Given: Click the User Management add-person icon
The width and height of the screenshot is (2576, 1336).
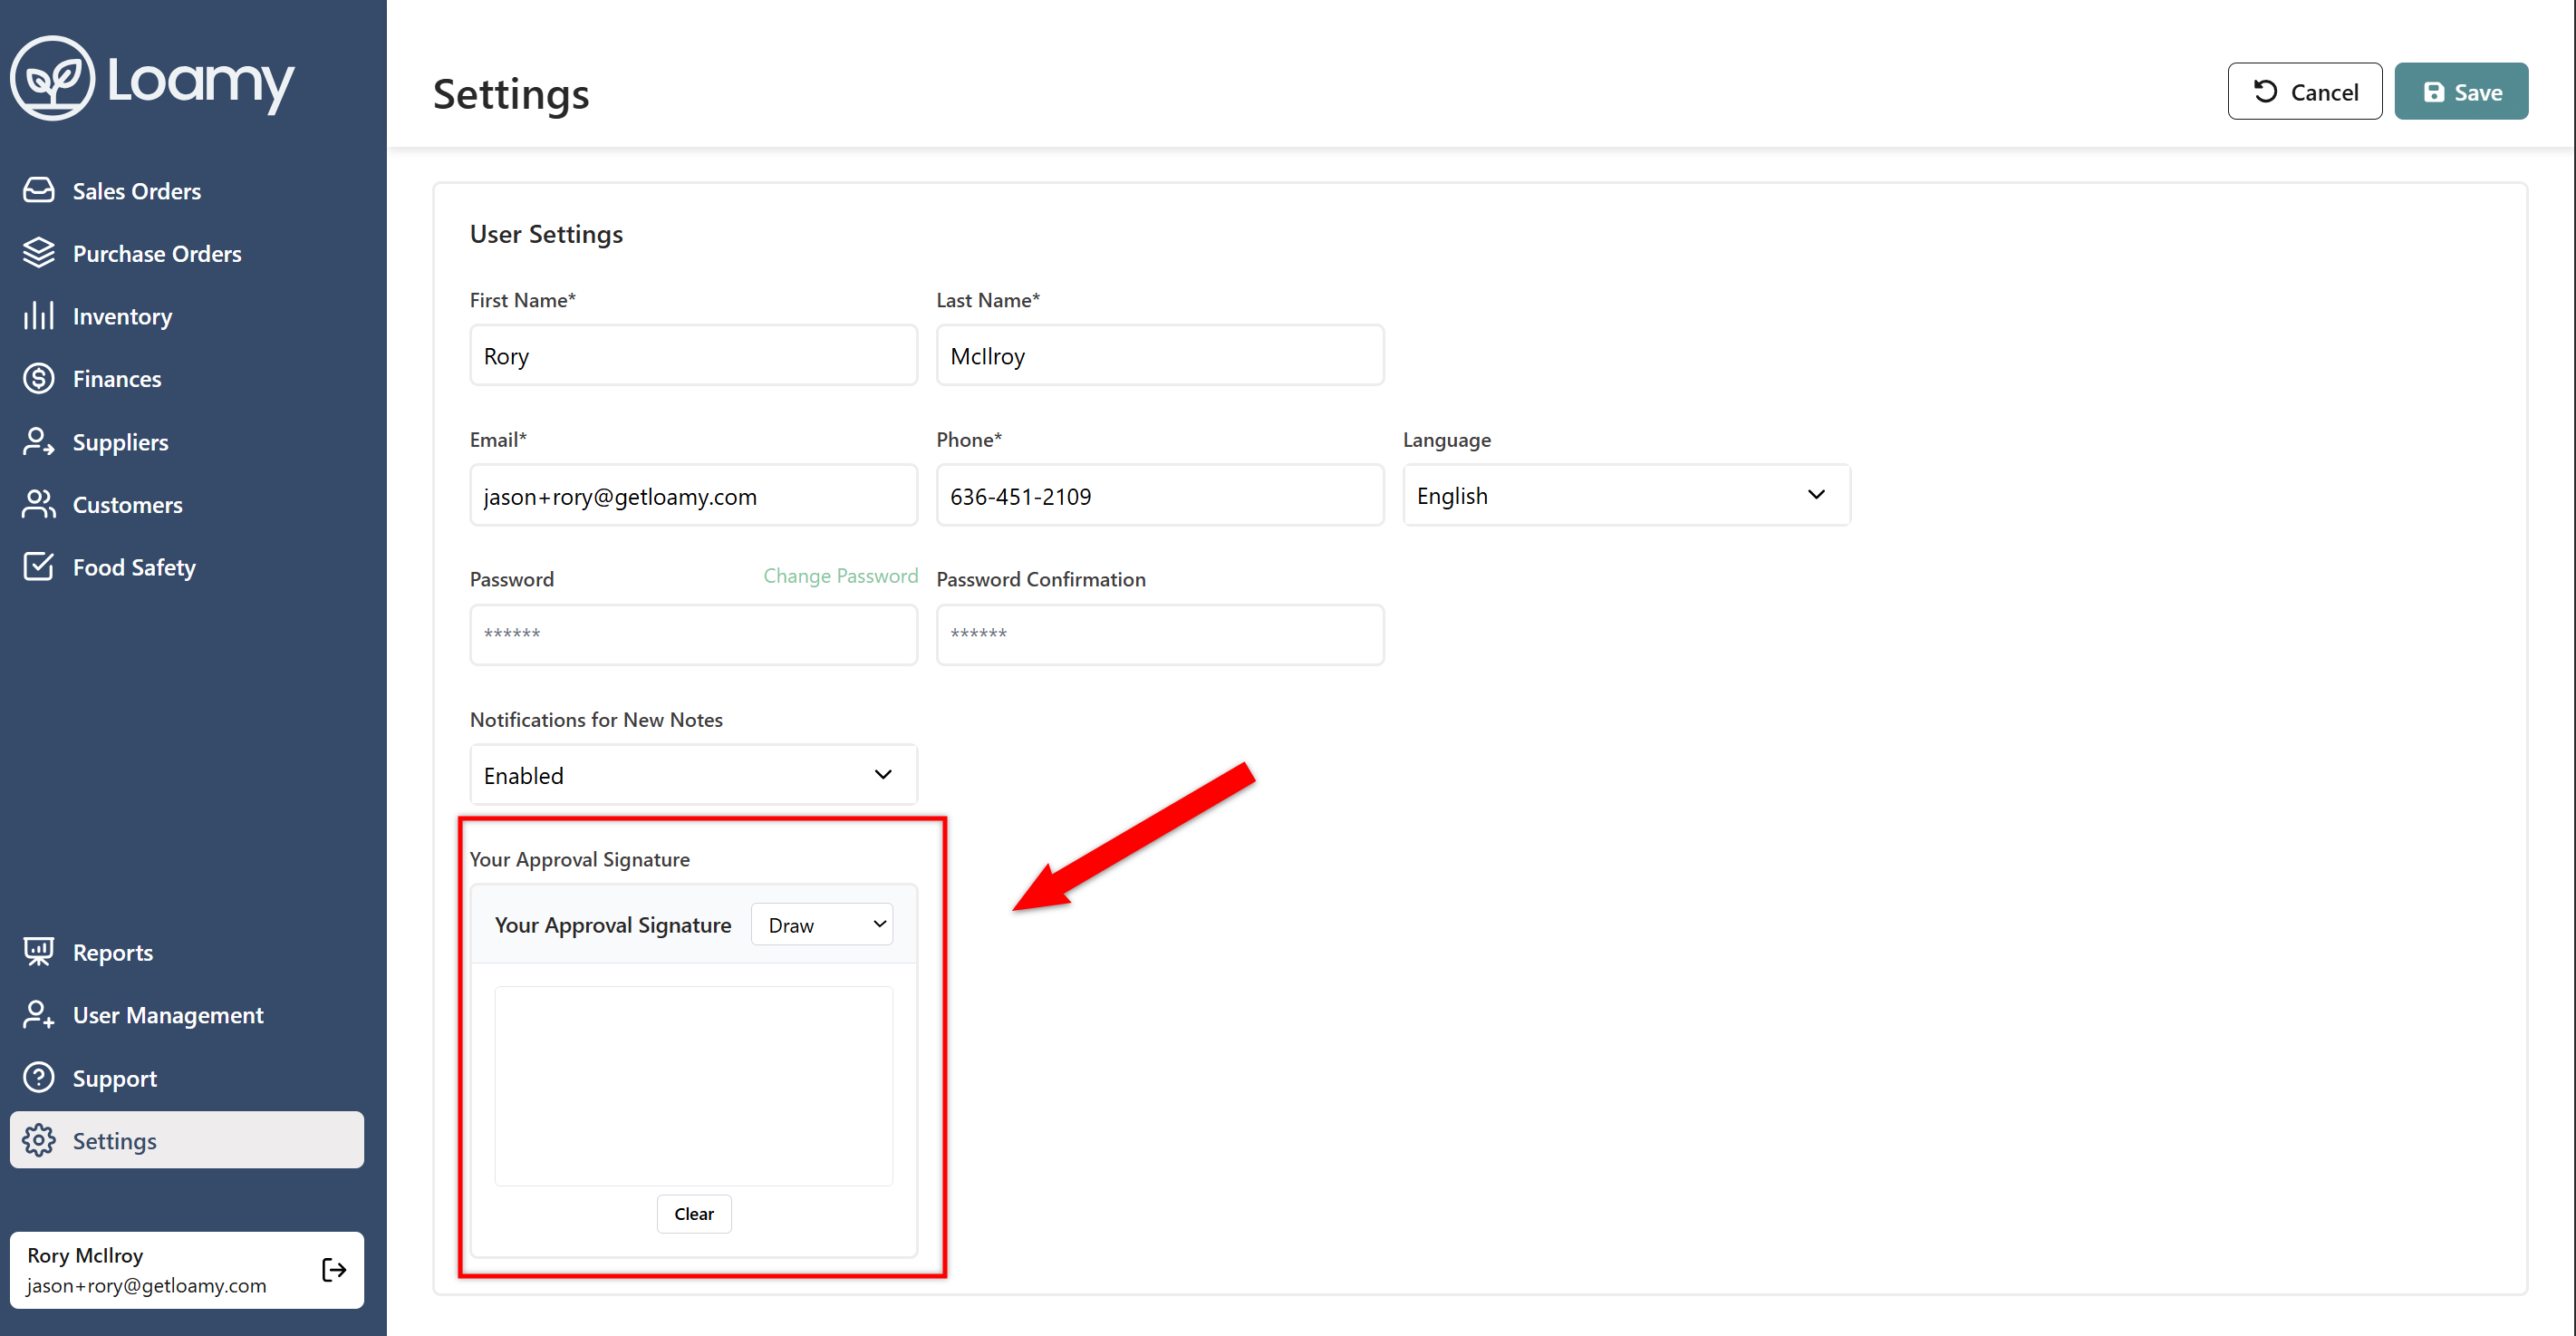Looking at the screenshot, I should (39, 1014).
